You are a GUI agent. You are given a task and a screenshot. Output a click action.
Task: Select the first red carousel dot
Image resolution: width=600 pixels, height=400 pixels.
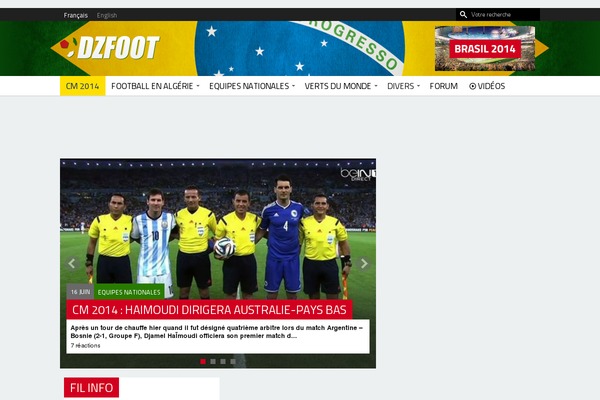pos(203,361)
